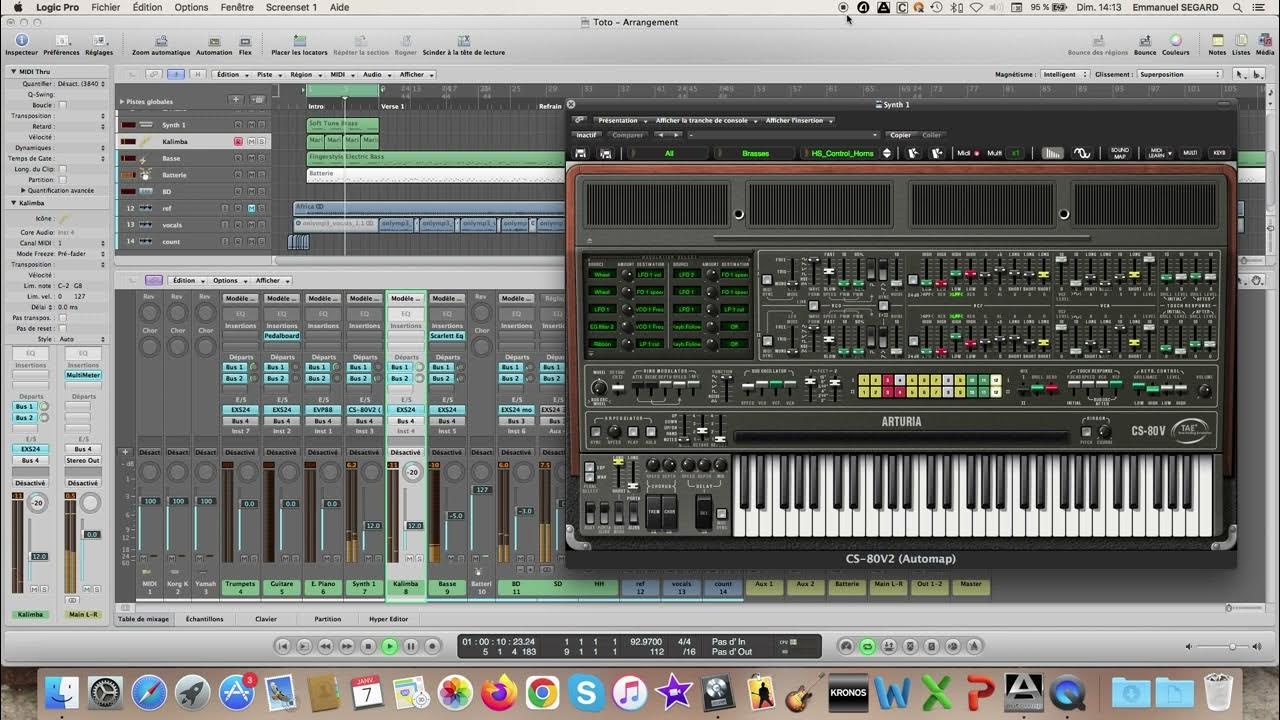Toggle the Long. du Clip checkbox

(62, 169)
